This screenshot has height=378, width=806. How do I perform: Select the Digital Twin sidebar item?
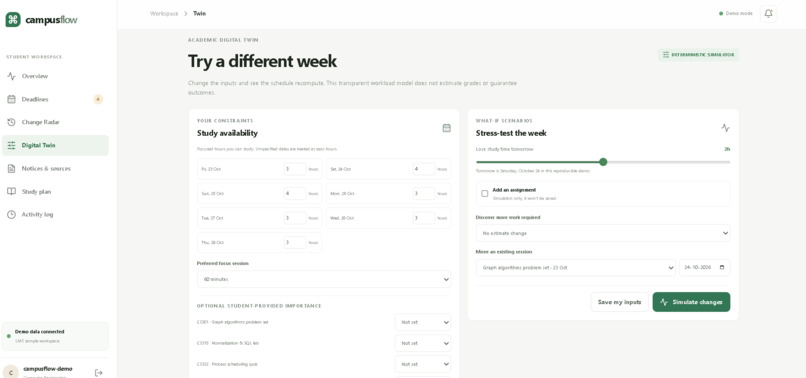pos(55,146)
